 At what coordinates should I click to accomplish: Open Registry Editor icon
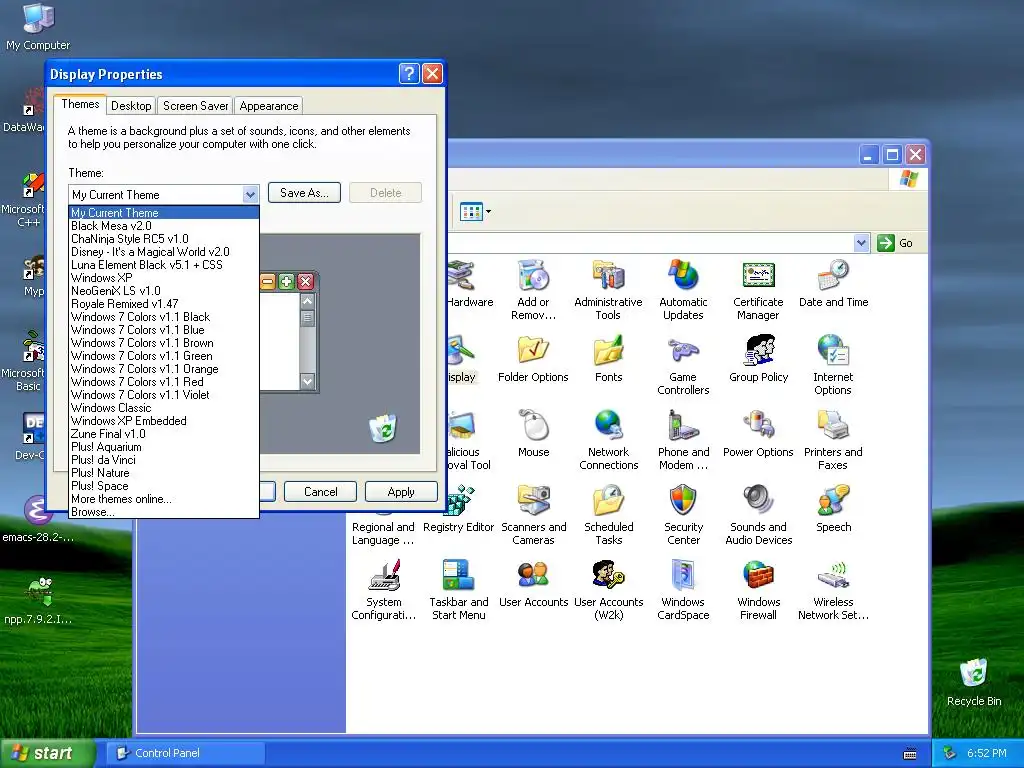458,509
